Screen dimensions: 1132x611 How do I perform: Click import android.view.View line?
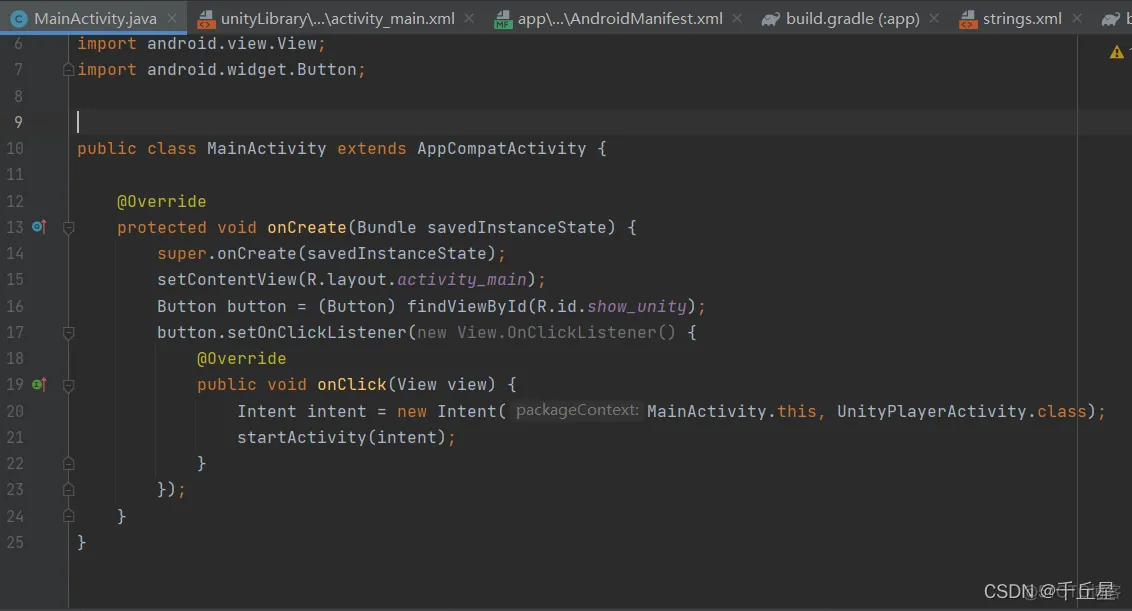pyautogui.click(x=201, y=43)
